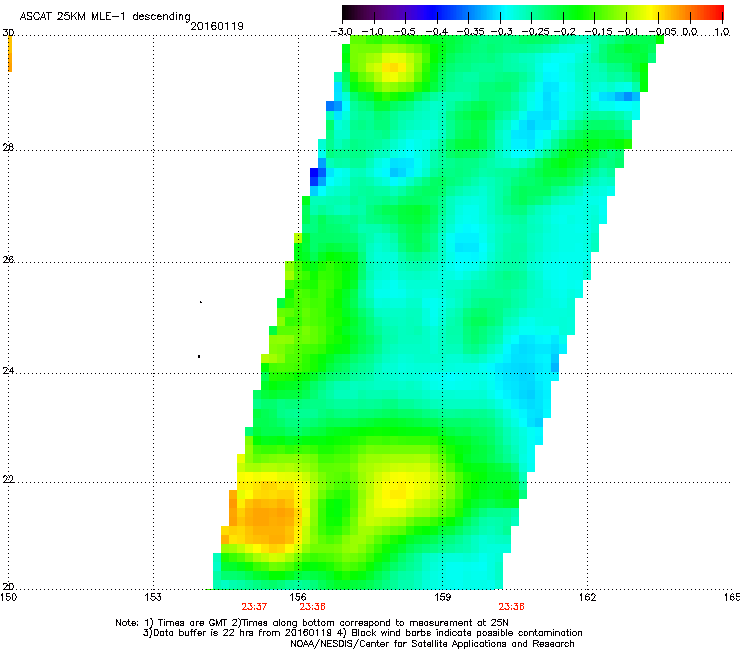Click the red time label "23:37"

pos(254,607)
